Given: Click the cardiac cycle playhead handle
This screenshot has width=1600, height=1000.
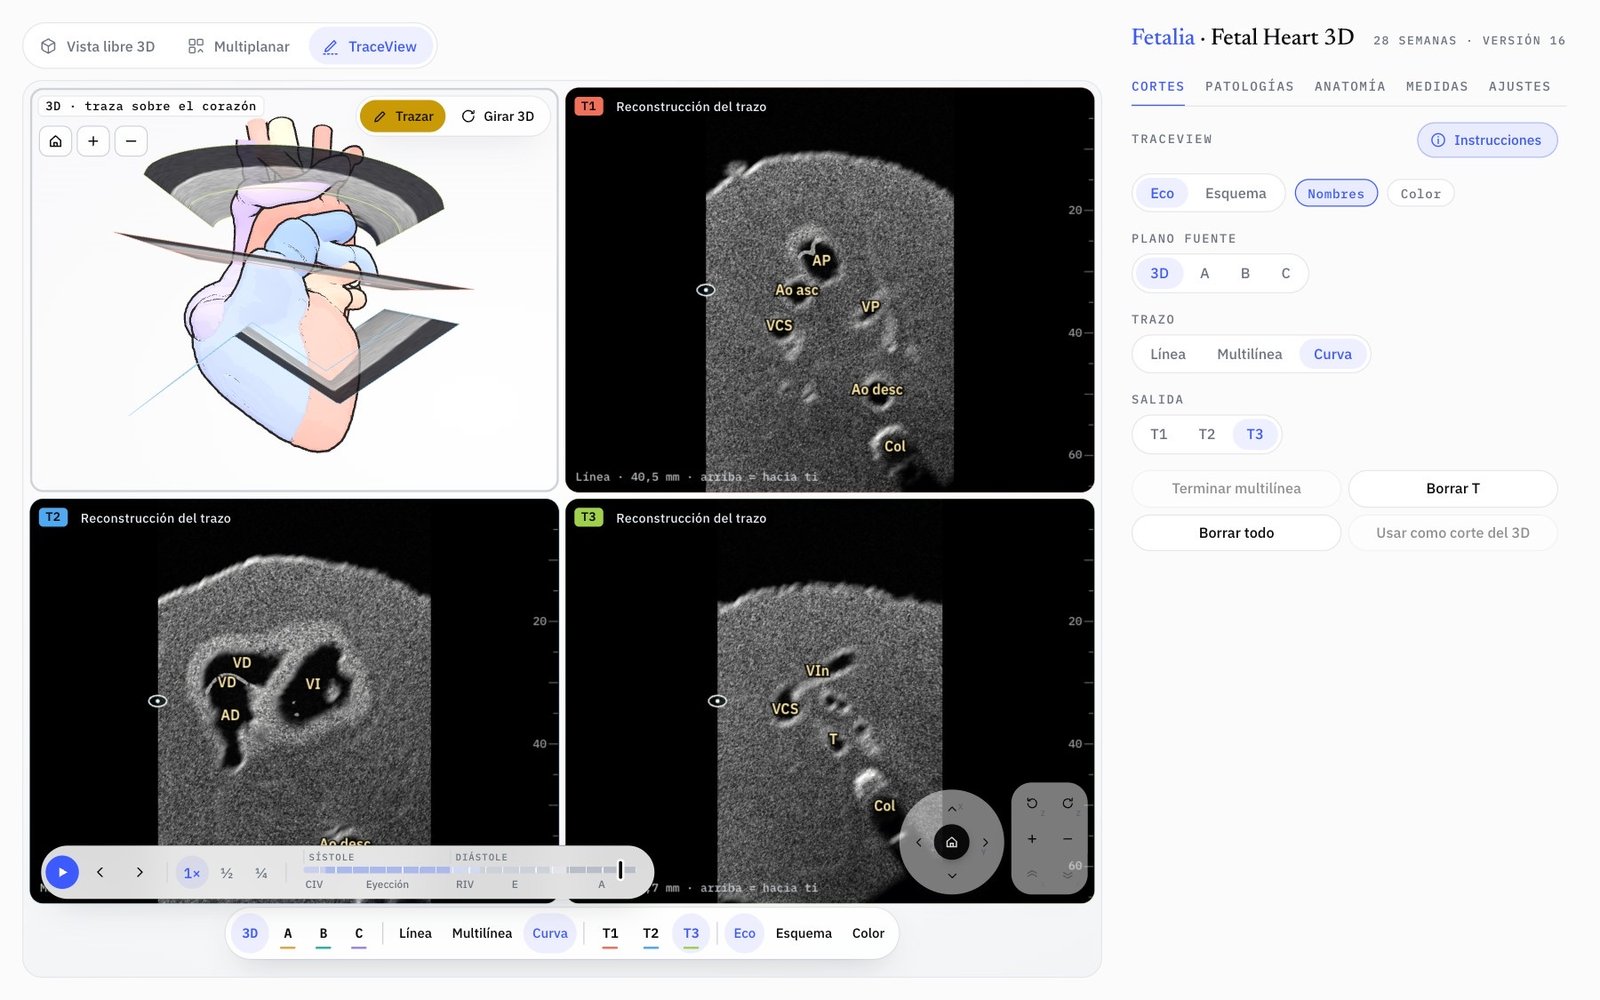Looking at the screenshot, I should (x=620, y=870).
